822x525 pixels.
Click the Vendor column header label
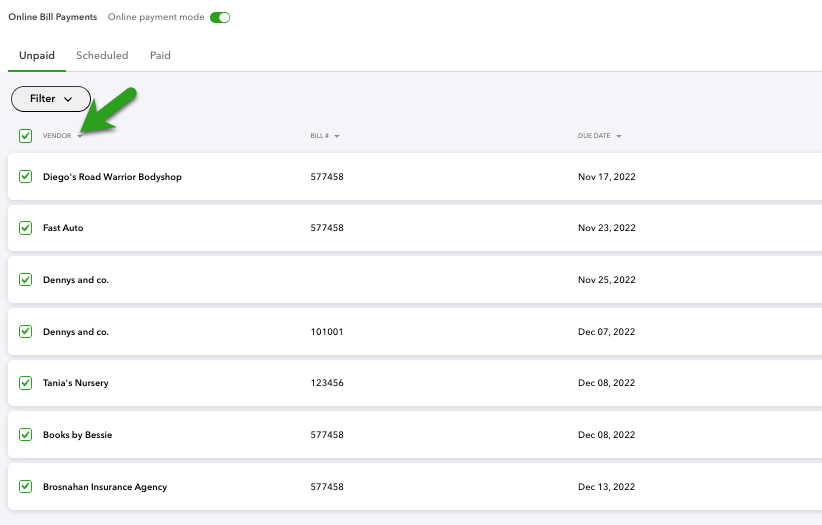[x=57, y=136]
